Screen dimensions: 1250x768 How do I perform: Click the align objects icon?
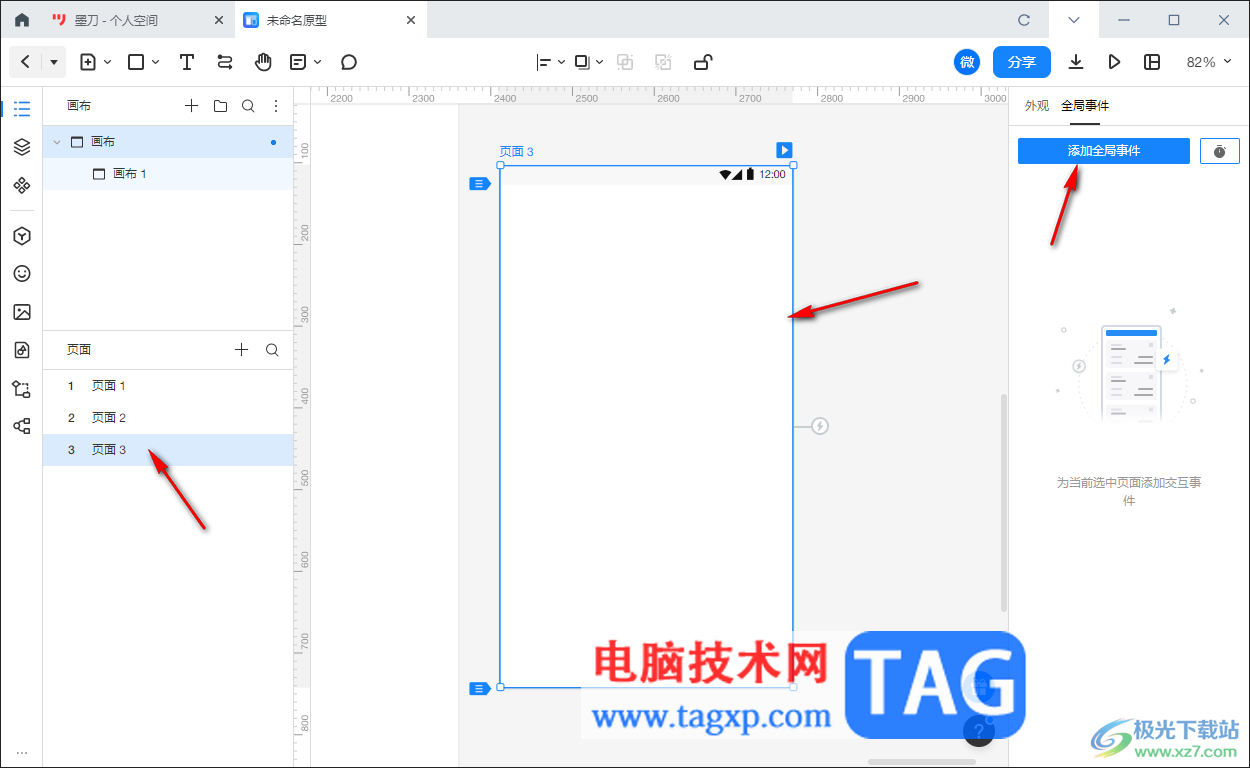coord(545,62)
